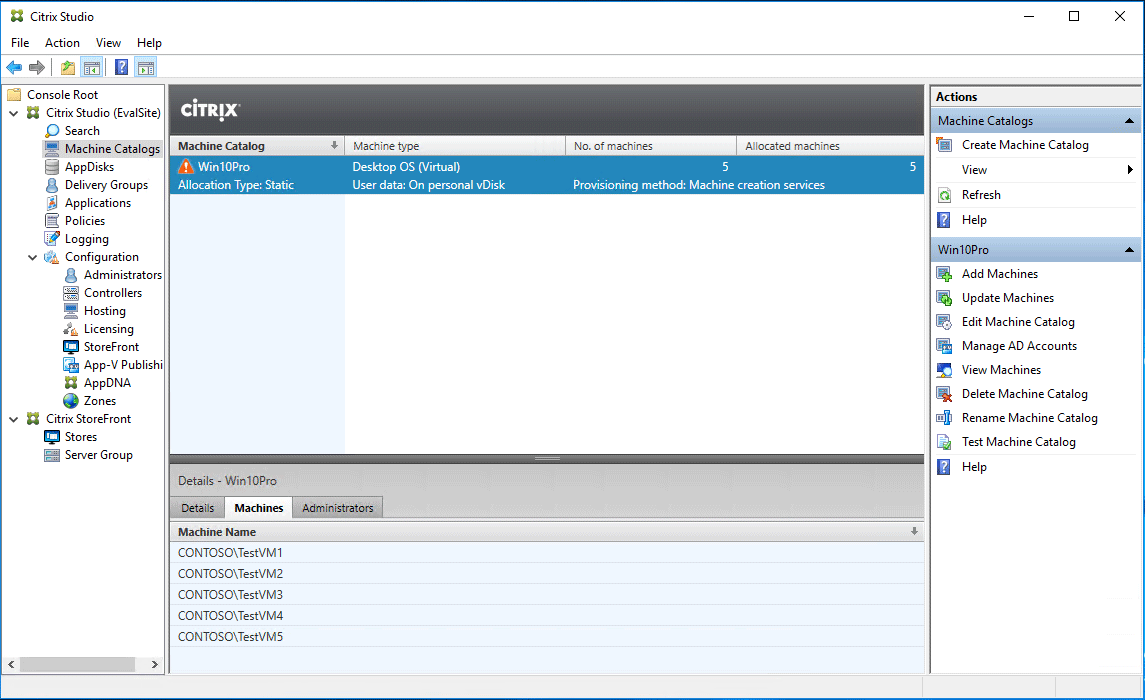This screenshot has height=700, width=1145.
Task: Click the Refresh icon in Actions pane
Action: [944, 195]
